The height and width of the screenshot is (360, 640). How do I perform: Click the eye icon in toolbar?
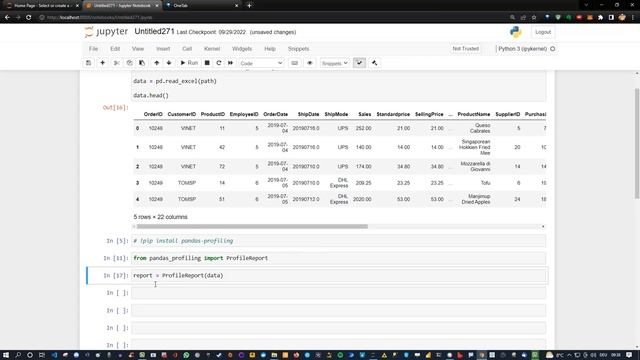click(310, 63)
